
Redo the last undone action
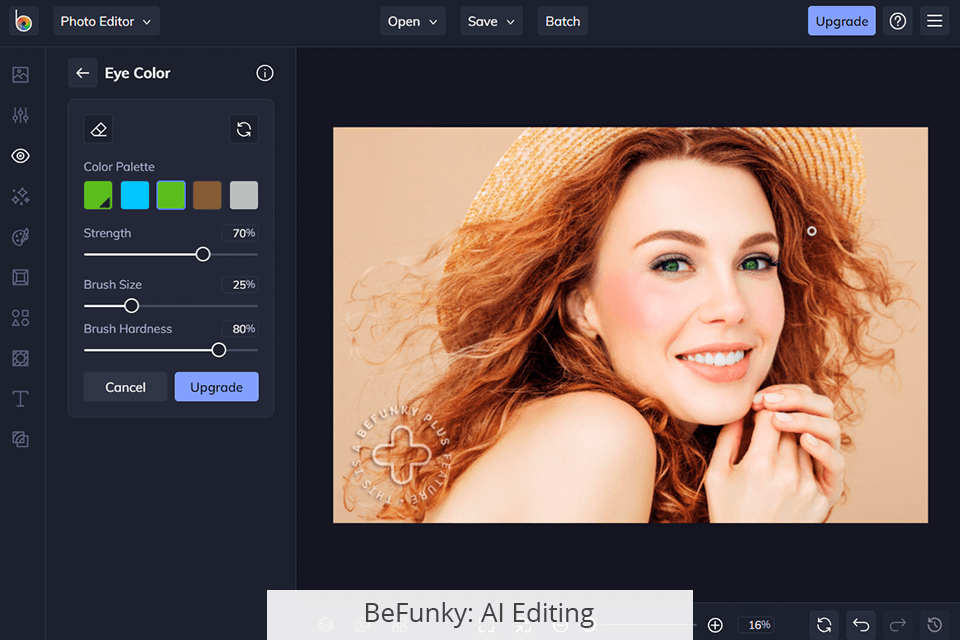tap(898, 625)
